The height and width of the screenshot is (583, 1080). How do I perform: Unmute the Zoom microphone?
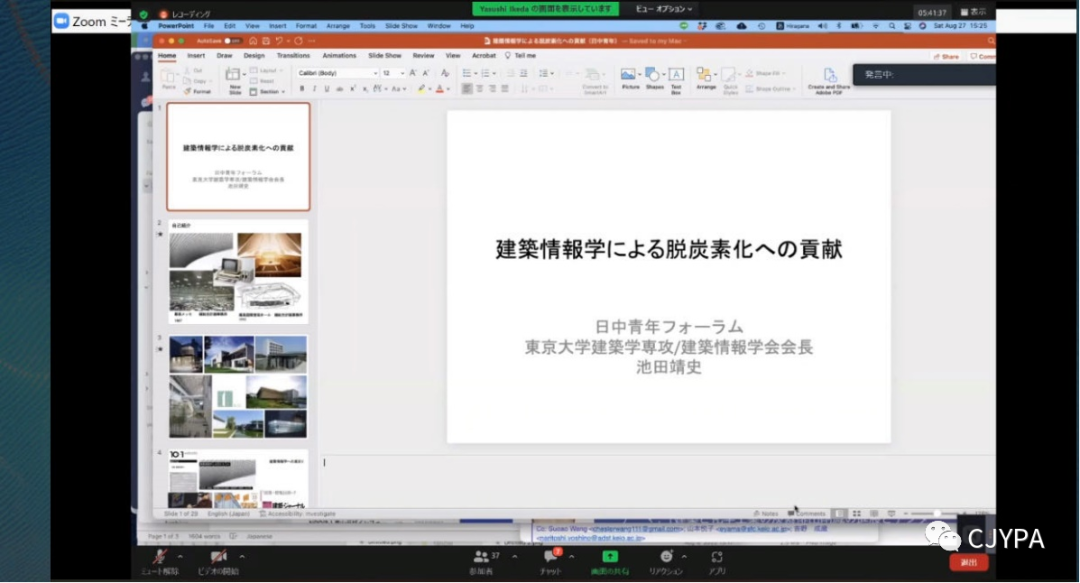click(160, 562)
